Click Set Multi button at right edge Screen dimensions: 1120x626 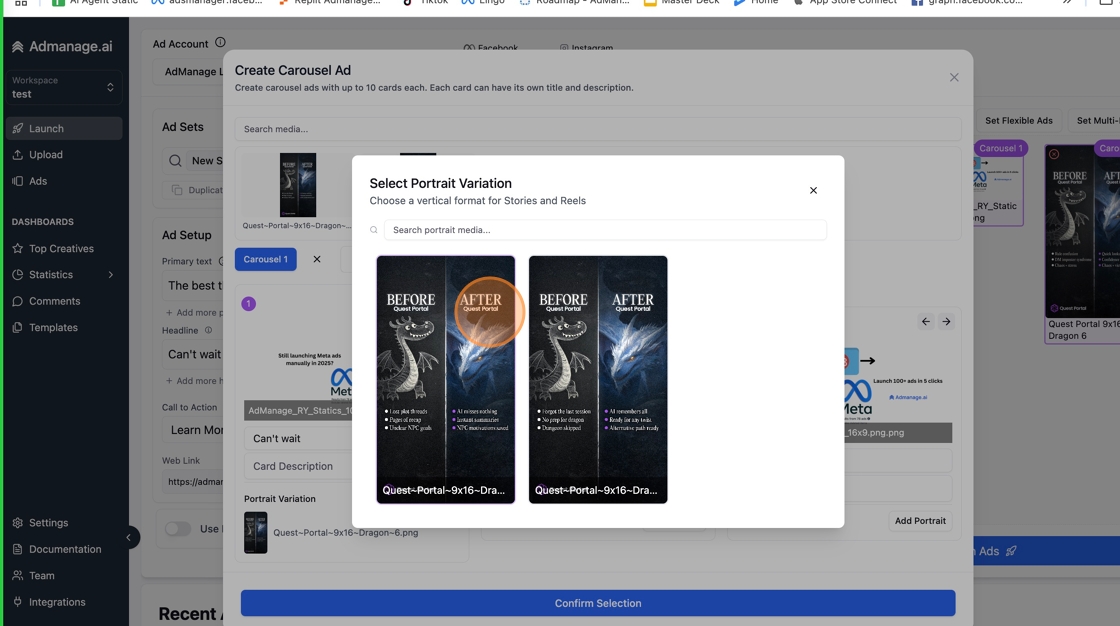pyautogui.click(x=1096, y=121)
